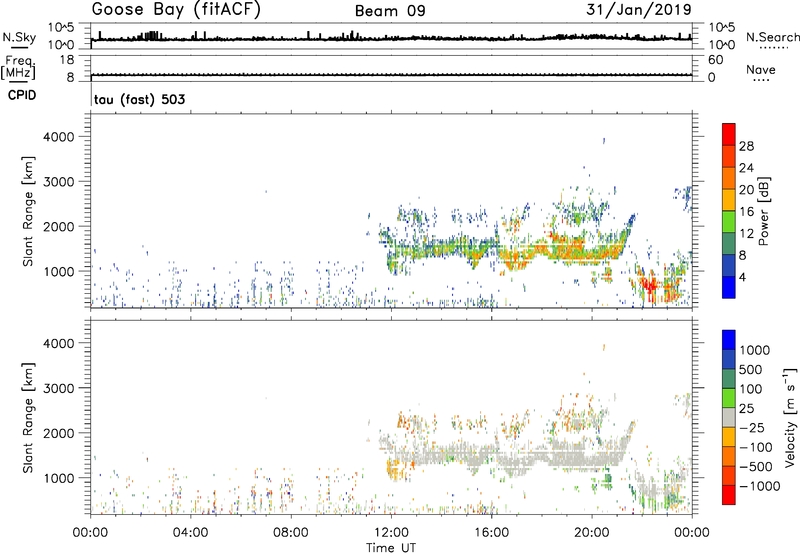Screen dimensions: 800x554
Task: Click the '100' velocity colorbar tick
Action: click(750, 389)
